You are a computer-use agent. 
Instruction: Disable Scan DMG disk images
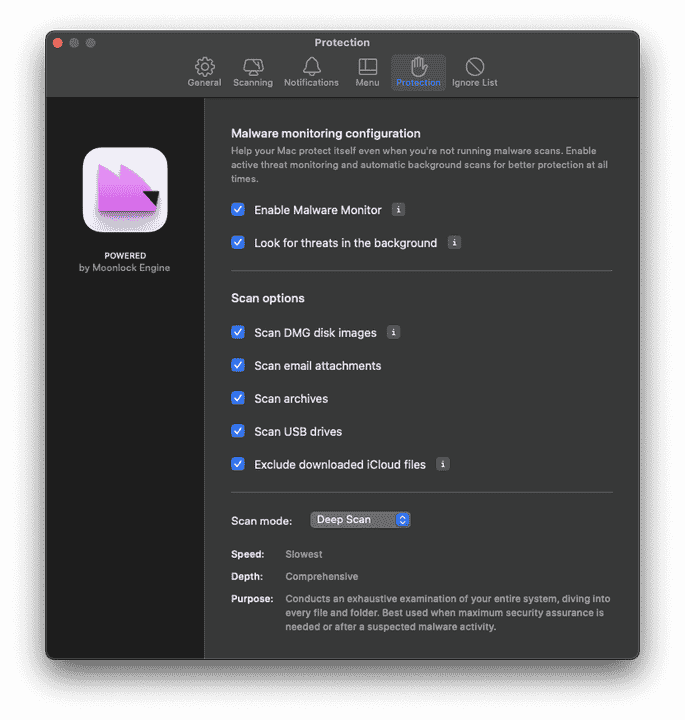coord(238,332)
